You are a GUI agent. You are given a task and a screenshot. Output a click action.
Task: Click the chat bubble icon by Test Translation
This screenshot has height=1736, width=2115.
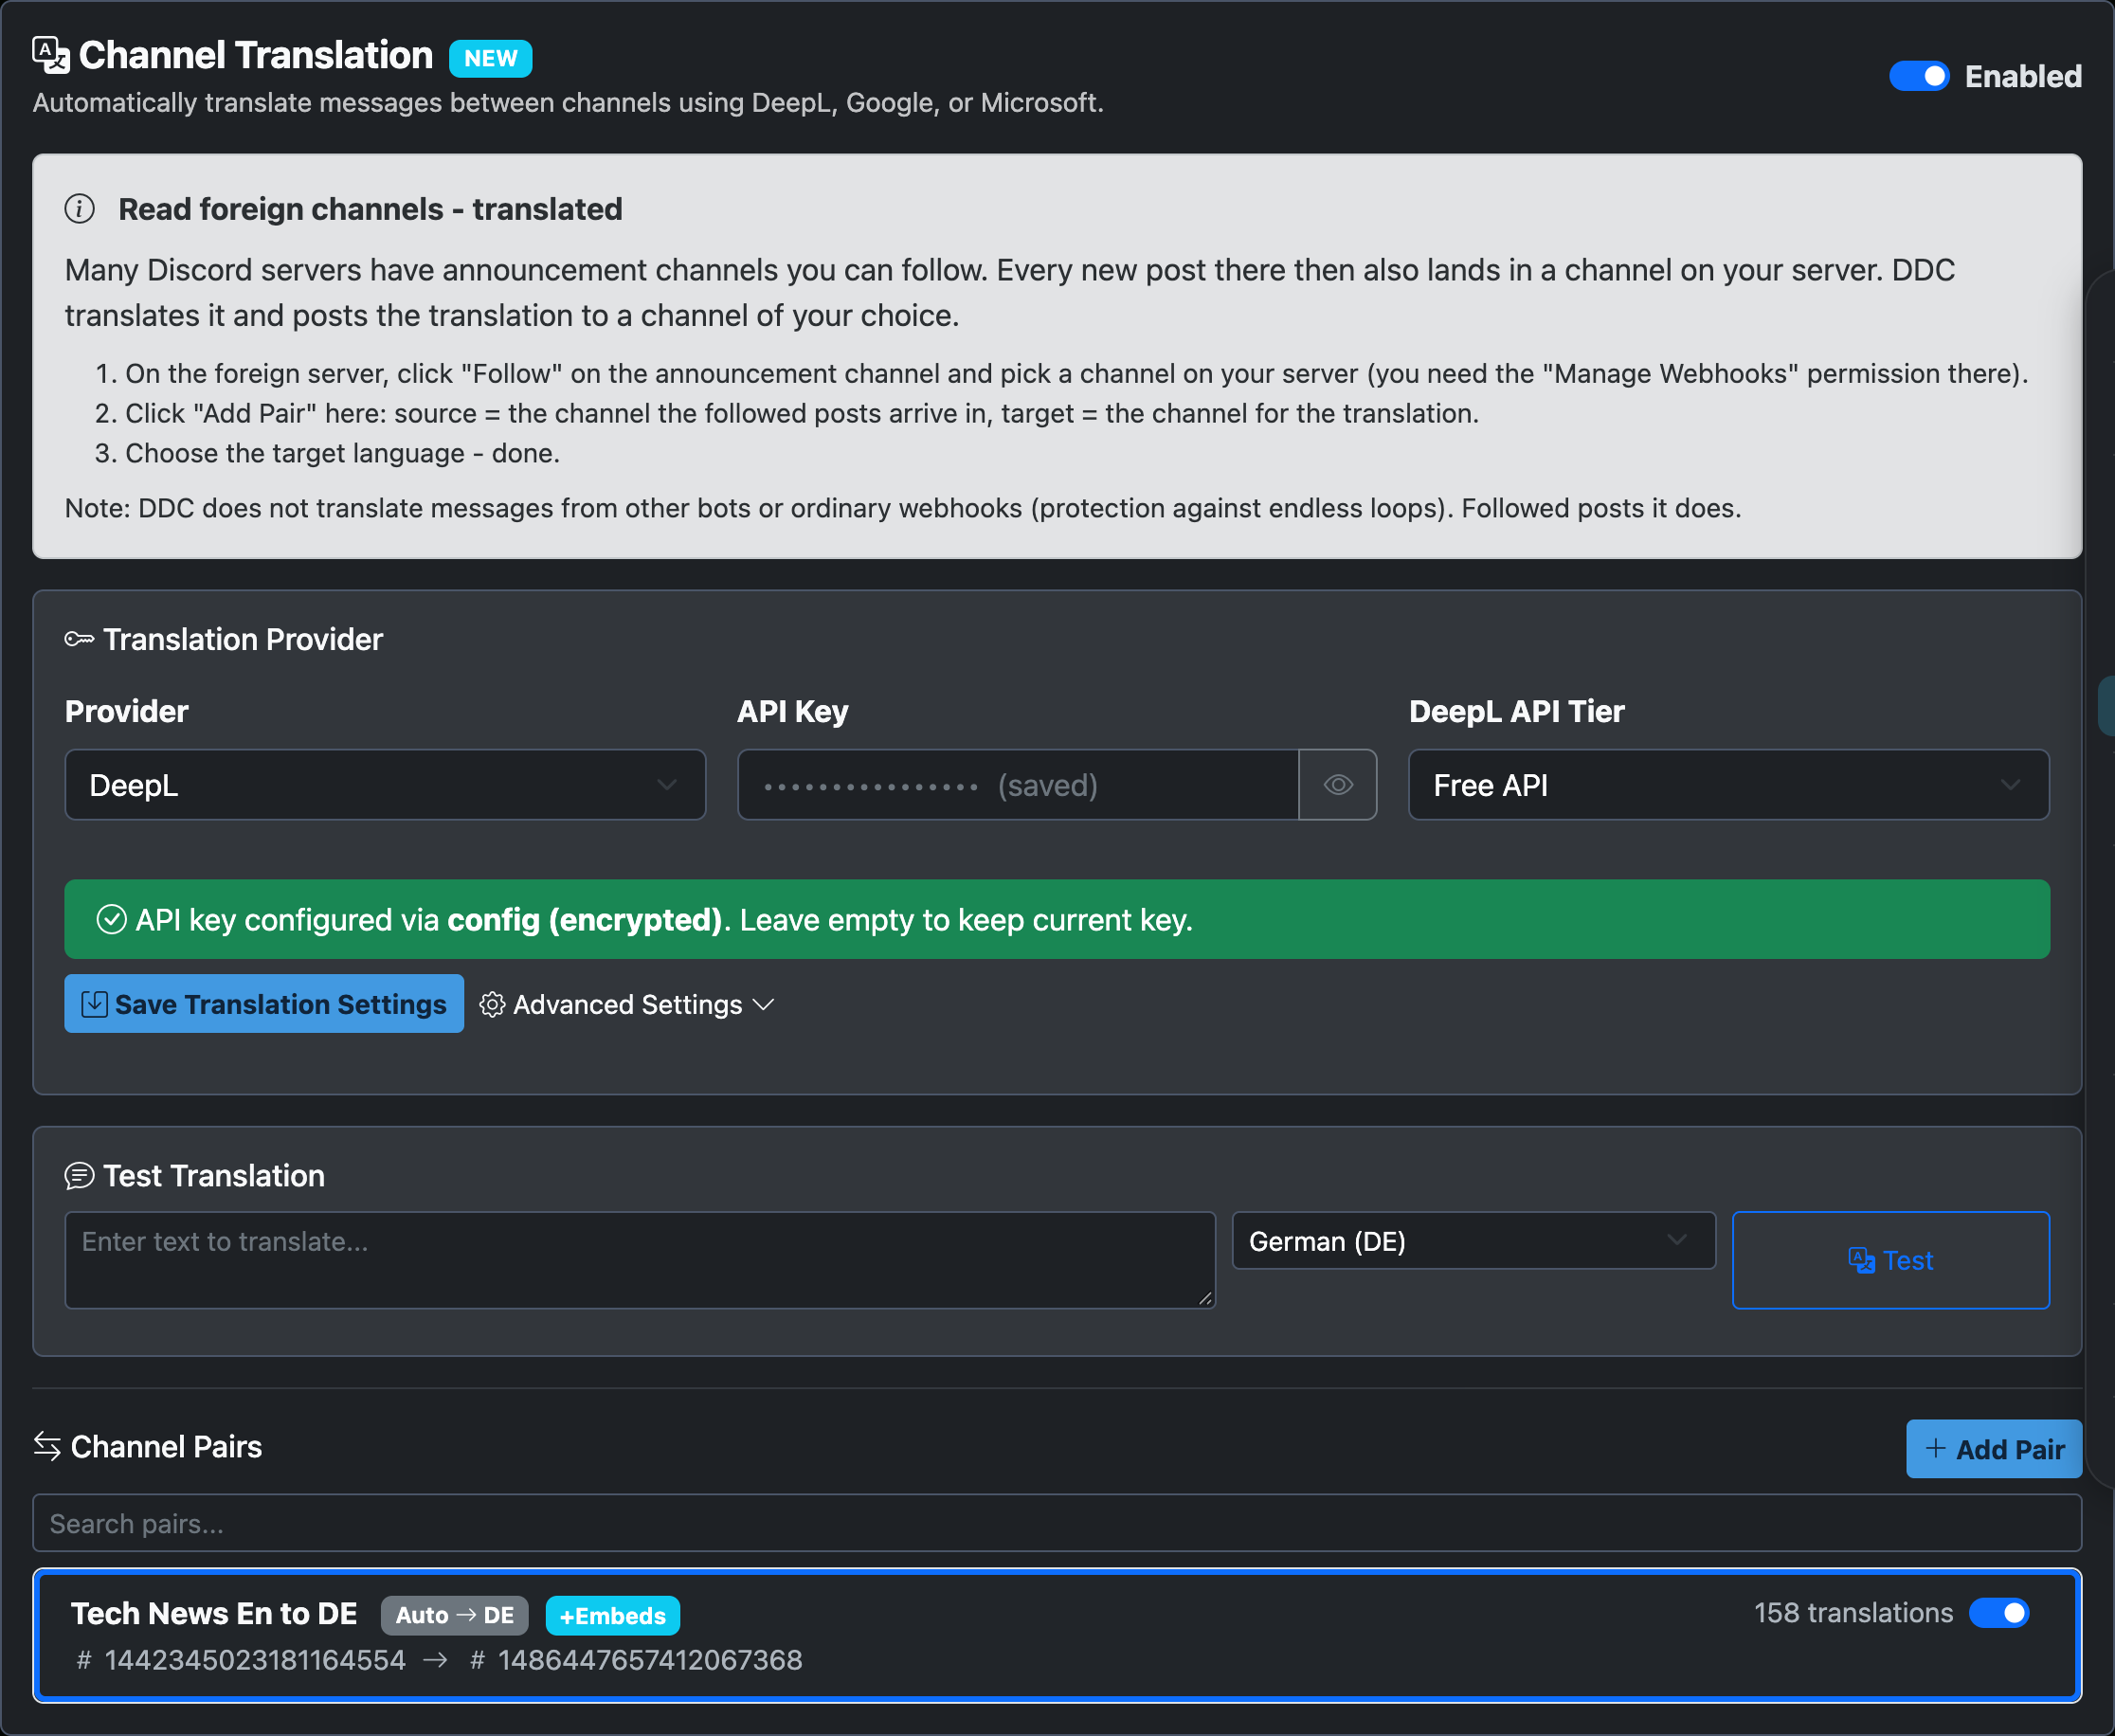coord(79,1176)
